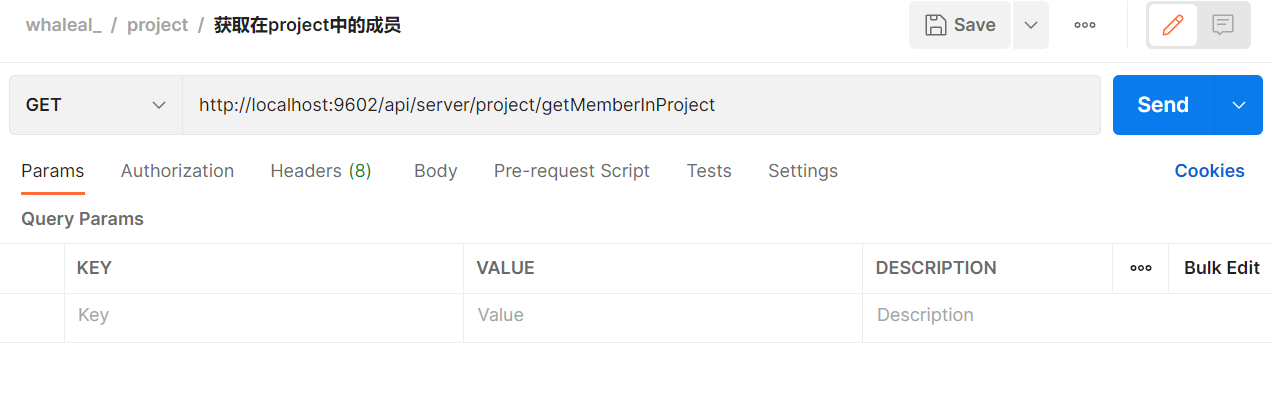
Task: Go to the Body tab
Action: pos(436,171)
